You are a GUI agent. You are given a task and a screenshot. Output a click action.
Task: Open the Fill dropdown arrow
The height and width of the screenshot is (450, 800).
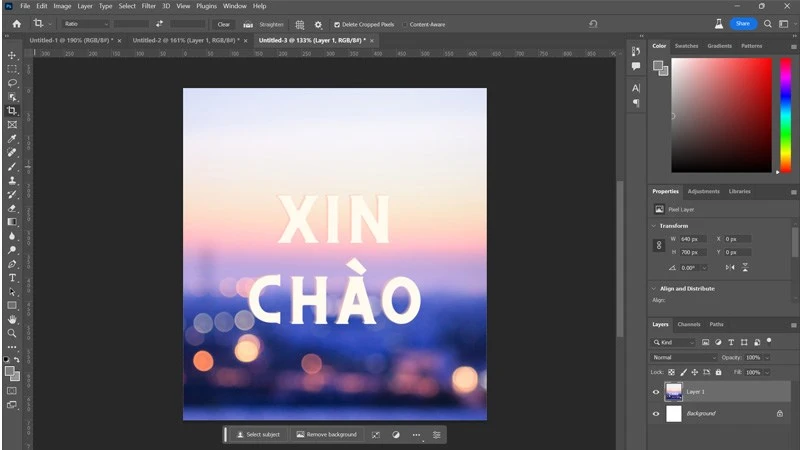click(766, 372)
